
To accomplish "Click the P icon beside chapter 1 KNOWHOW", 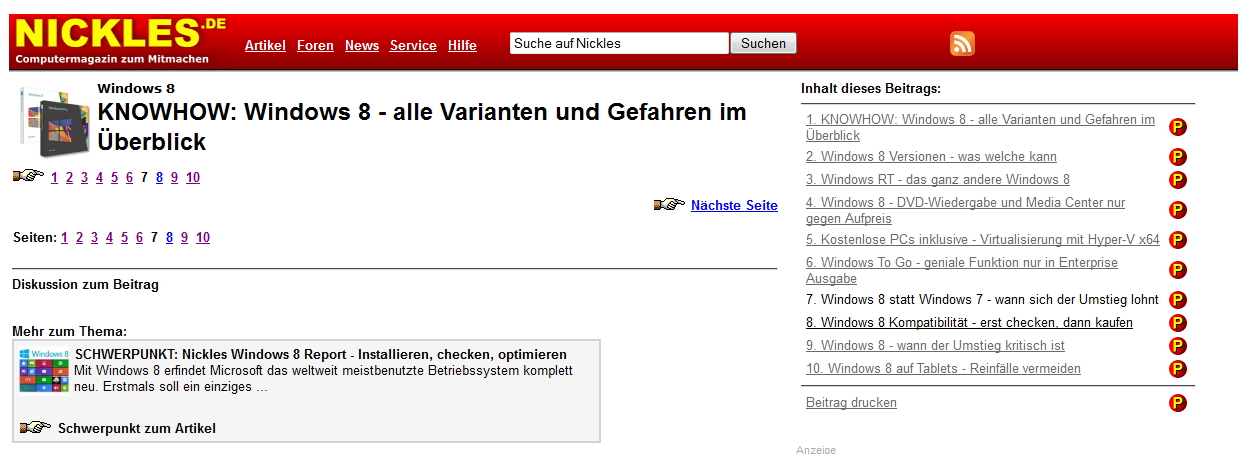I will [x=1178, y=127].
